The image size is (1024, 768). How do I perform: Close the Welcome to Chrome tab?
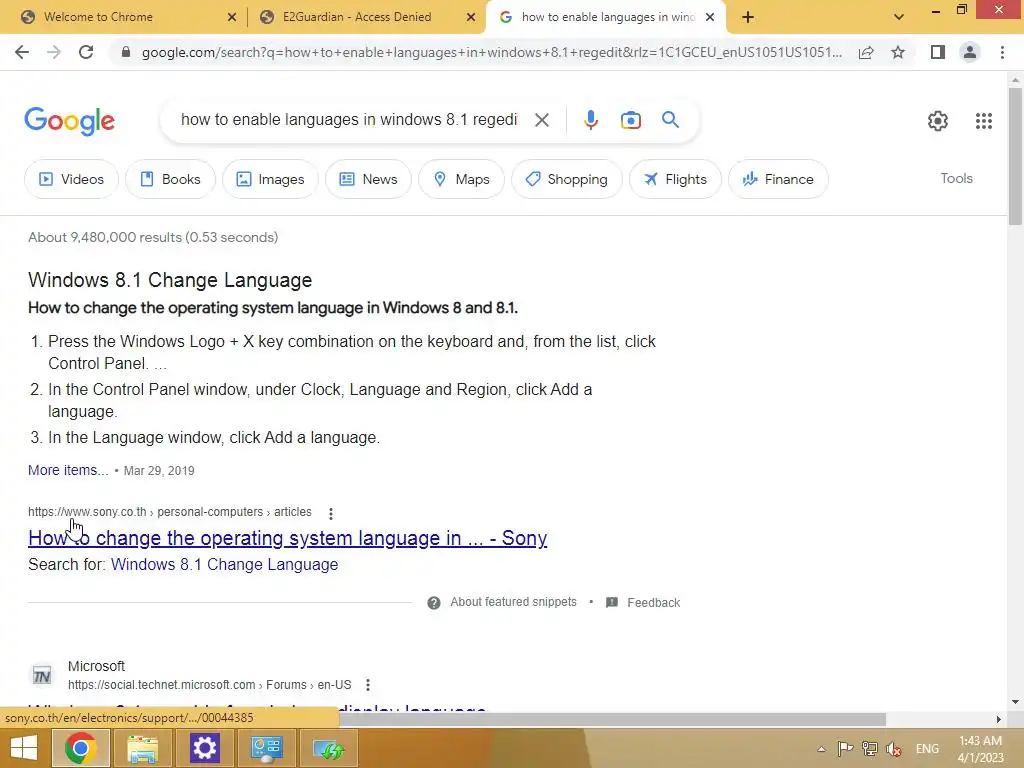[x=232, y=18]
